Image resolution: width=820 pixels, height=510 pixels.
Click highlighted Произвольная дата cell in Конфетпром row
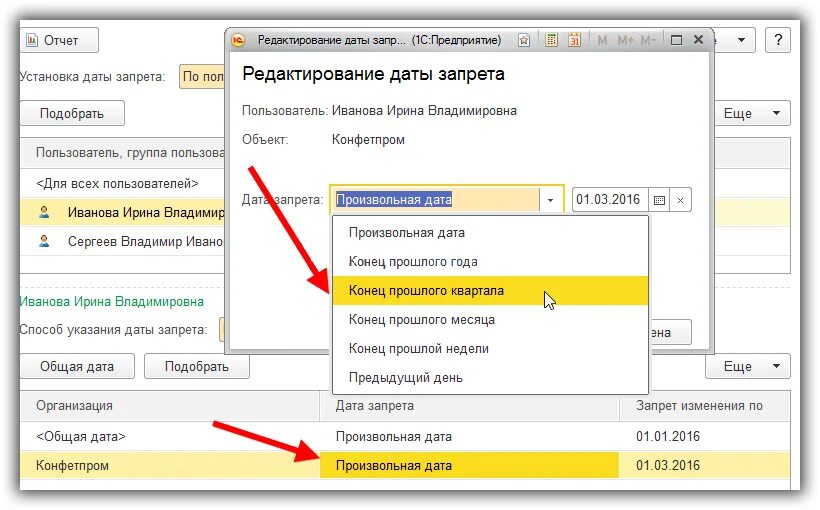(469, 466)
